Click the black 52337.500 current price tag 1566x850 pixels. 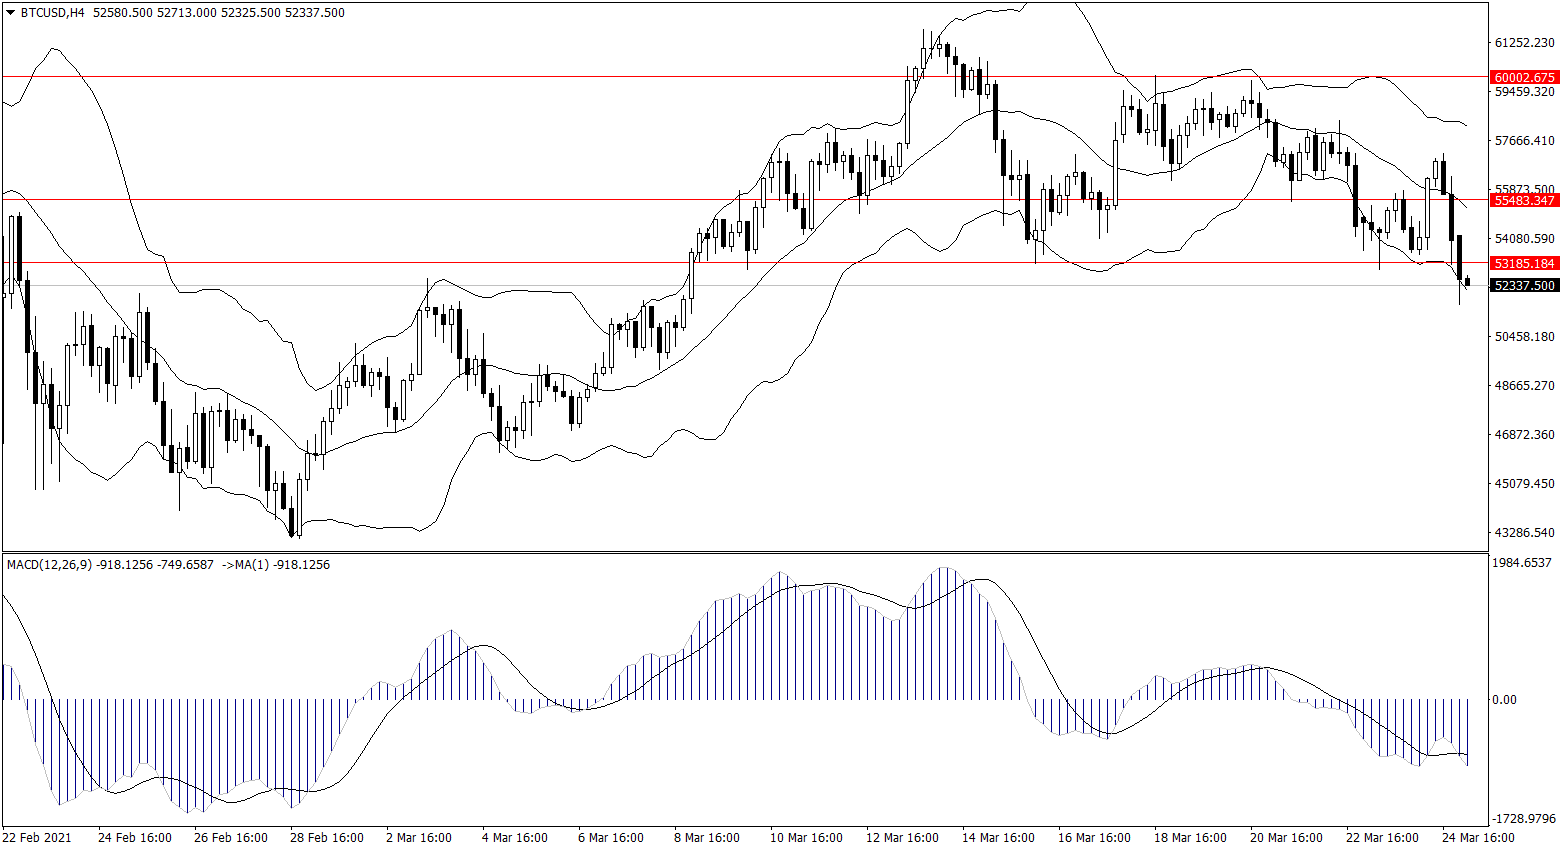tap(1524, 286)
